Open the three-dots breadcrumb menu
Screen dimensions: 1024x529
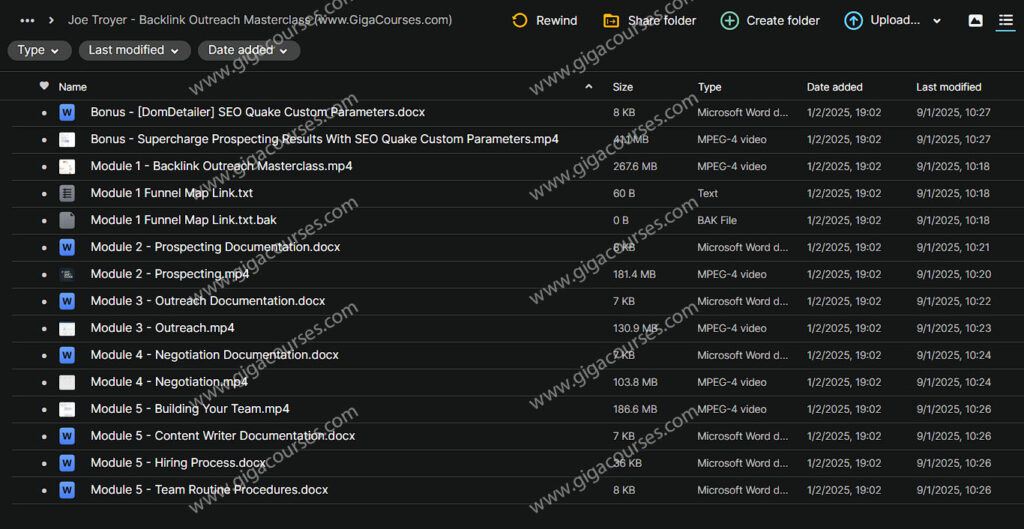[x=27, y=20]
